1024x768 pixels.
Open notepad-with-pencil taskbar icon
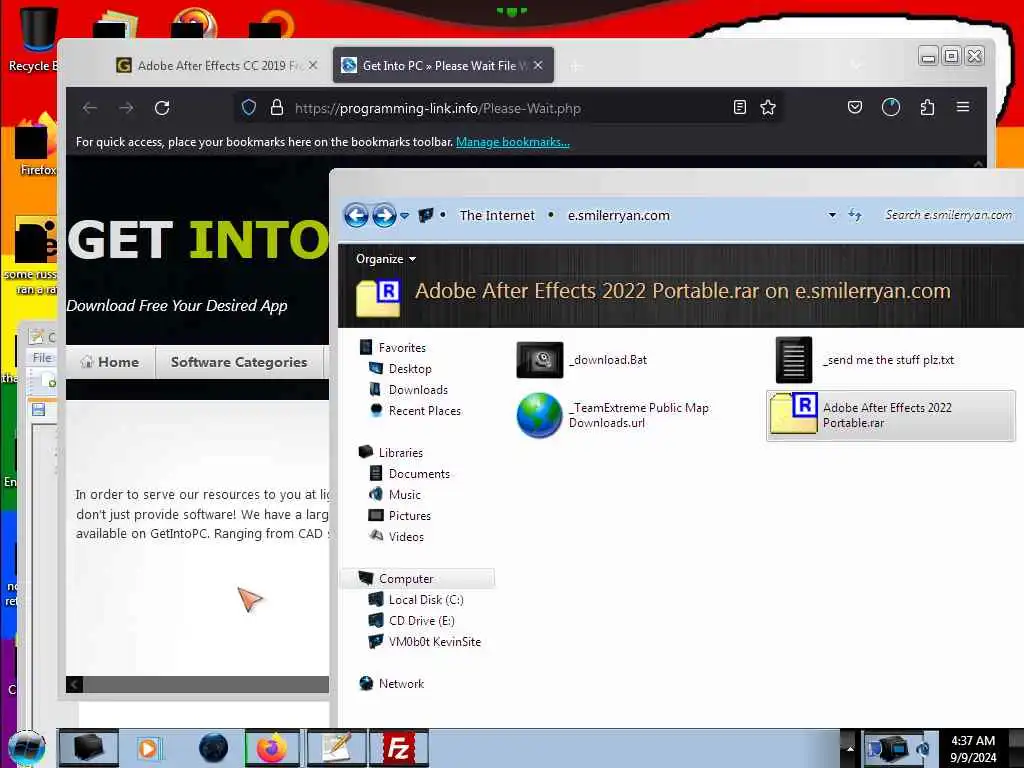(336, 748)
